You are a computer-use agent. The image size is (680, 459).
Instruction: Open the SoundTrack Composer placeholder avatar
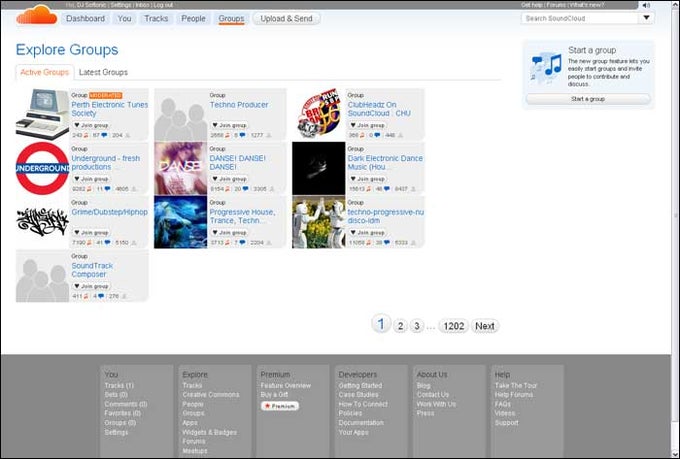42,276
